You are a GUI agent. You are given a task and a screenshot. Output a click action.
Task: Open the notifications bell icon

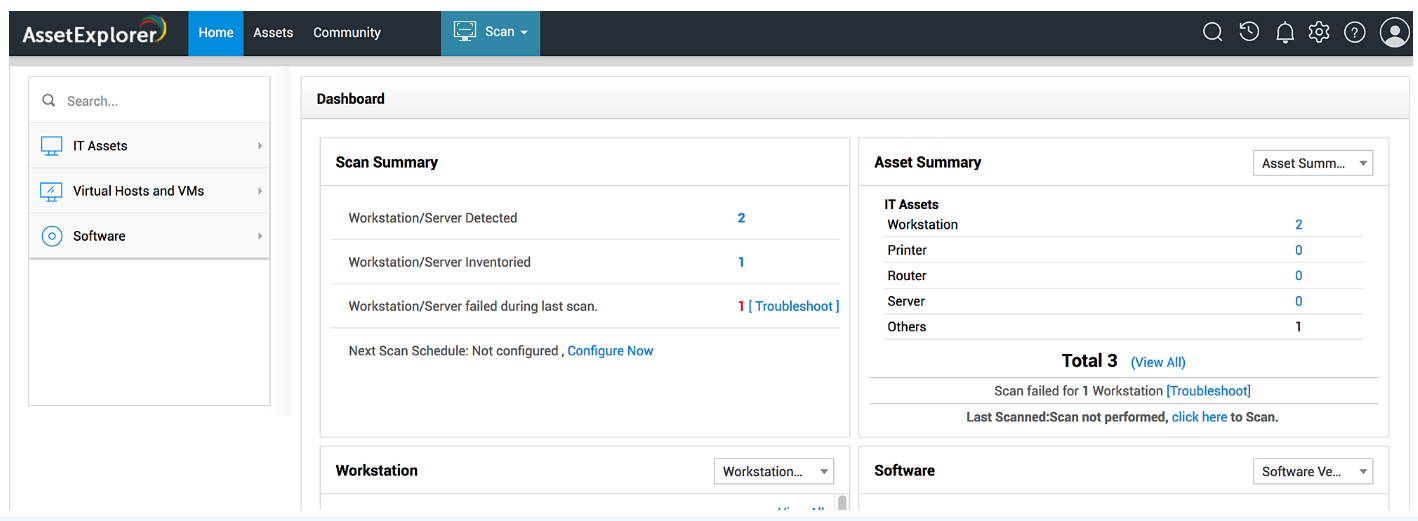click(x=1285, y=33)
